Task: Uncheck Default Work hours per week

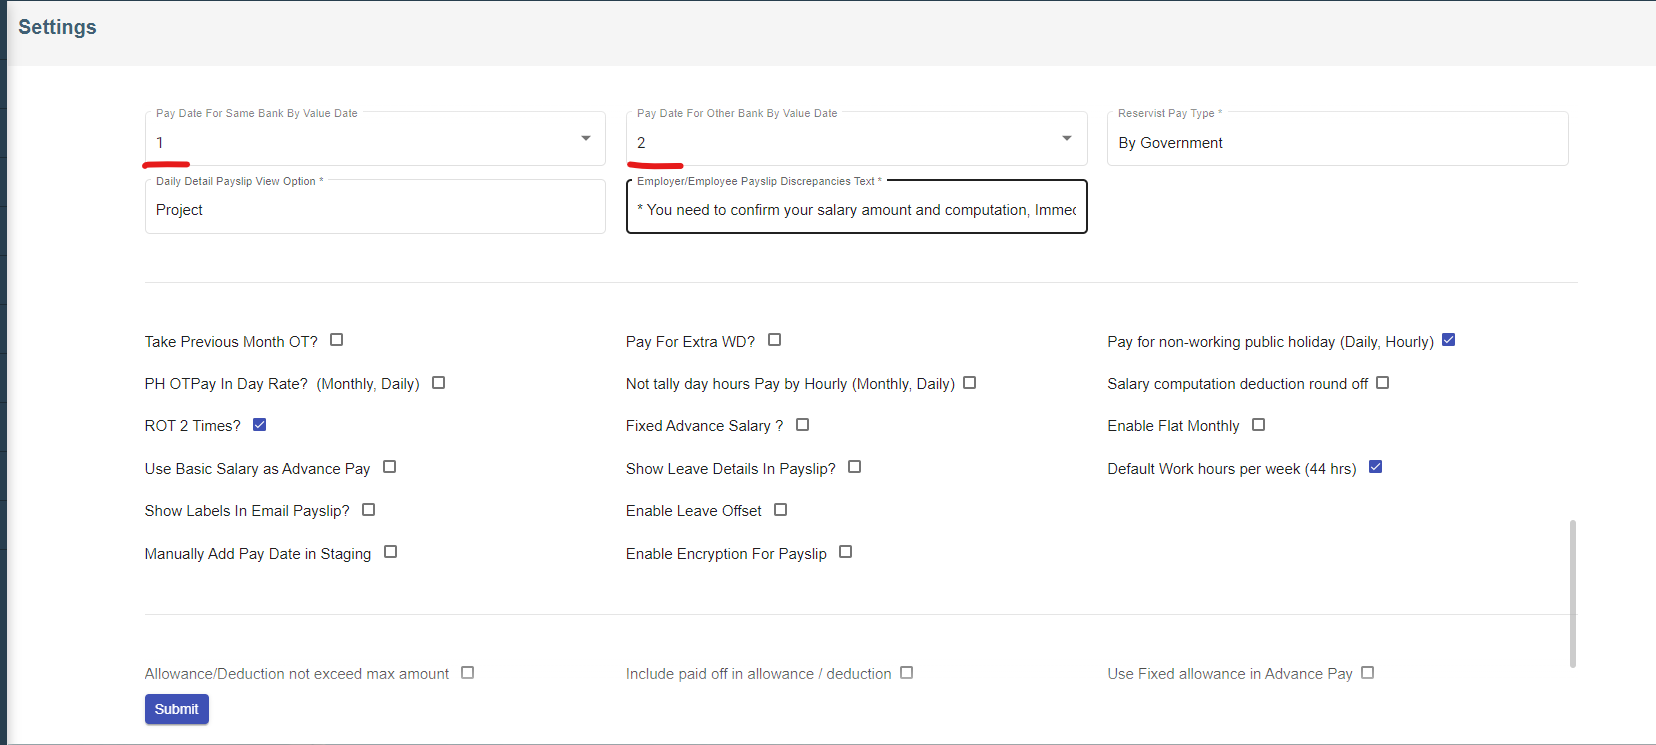Action: click(1376, 467)
